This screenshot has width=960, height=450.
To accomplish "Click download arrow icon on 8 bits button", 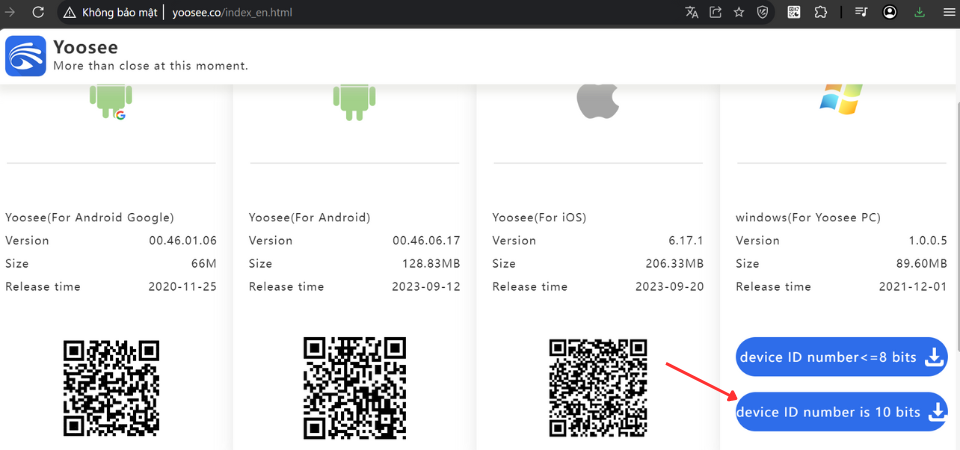I will point(934,357).
